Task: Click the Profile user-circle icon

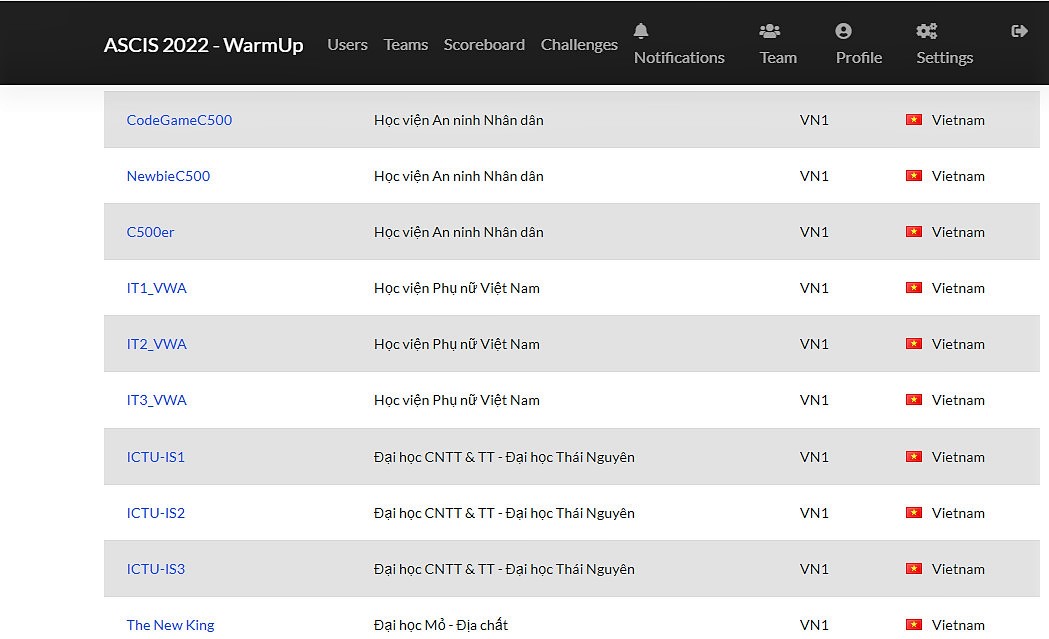Action: (x=843, y=31)
